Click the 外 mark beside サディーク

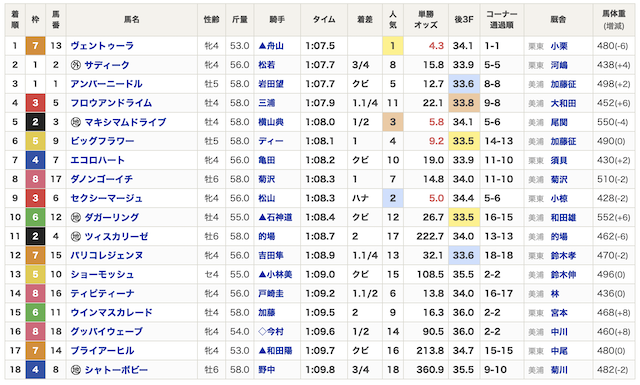[76, 65]
